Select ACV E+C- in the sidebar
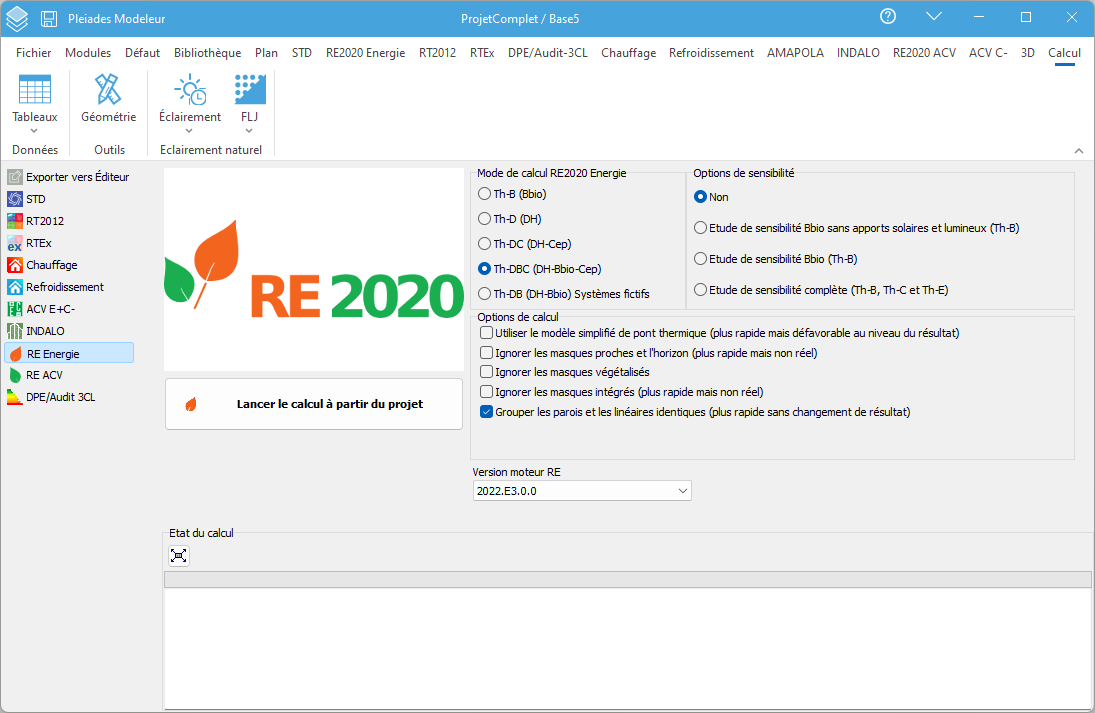Viewport: 1095px width, 713px height. pyautogui.click(x=41, y=309)
